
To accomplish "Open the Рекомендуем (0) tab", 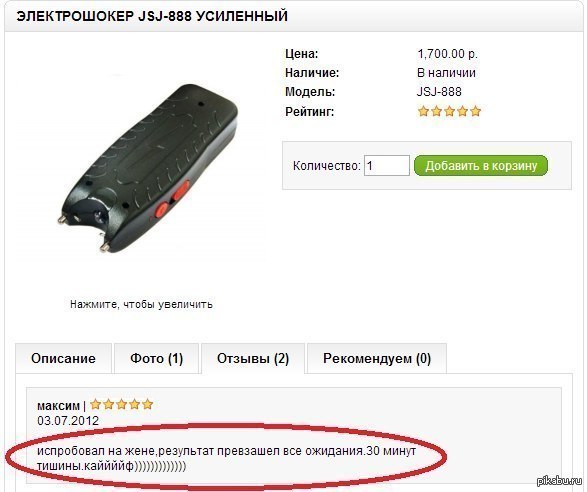I will coord(377,358).
